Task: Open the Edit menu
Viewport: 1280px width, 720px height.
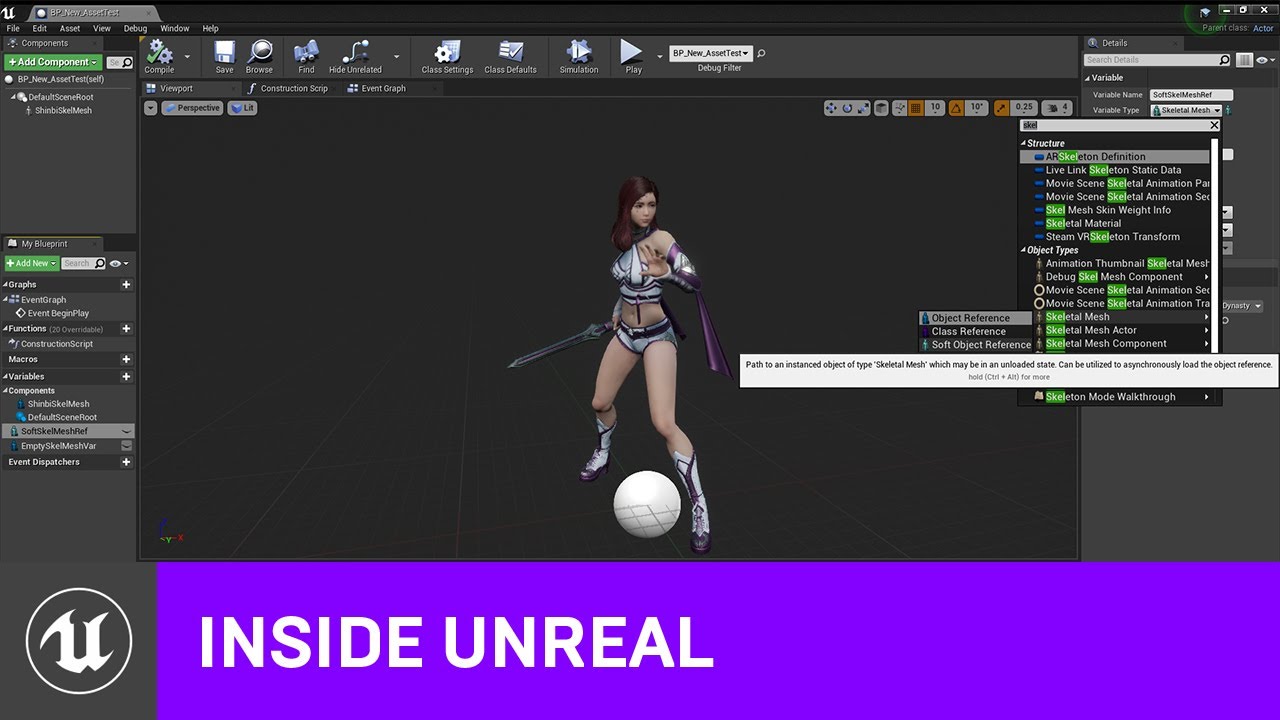Action: [40, 29]
